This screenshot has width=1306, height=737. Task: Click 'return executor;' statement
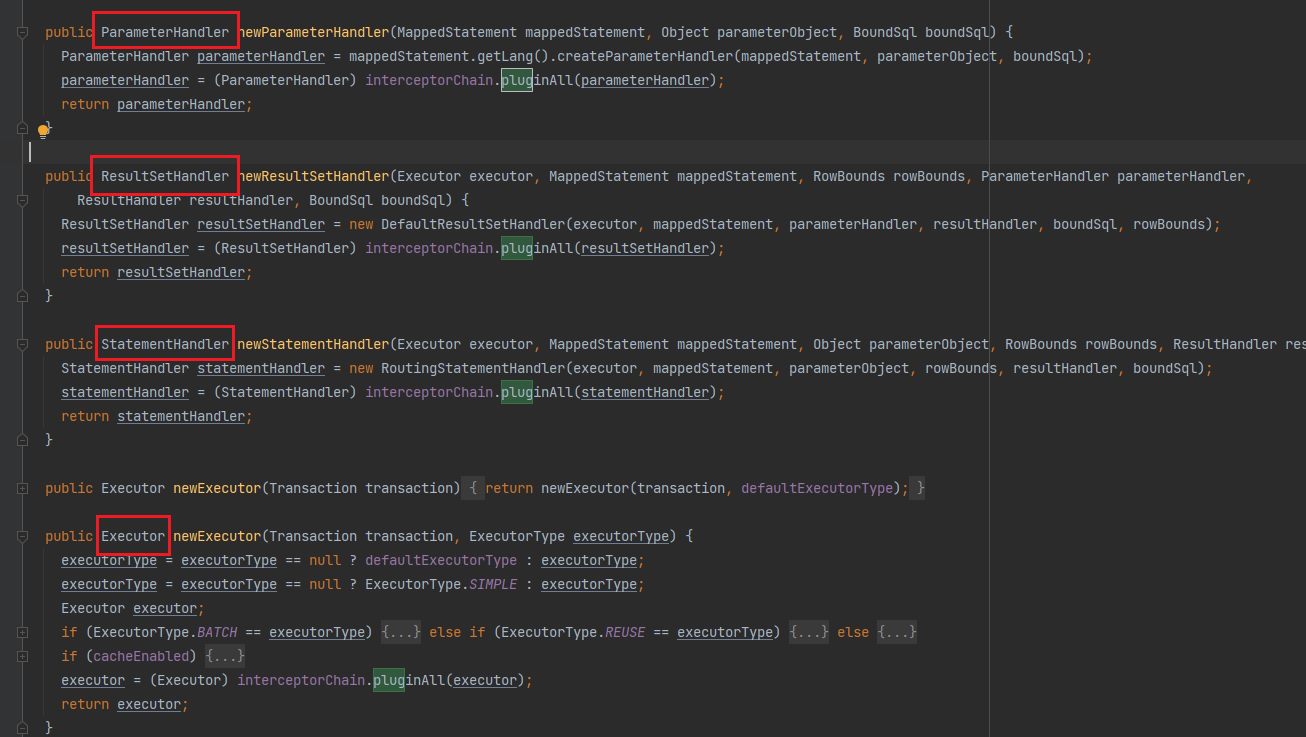(x=125, y=704)
